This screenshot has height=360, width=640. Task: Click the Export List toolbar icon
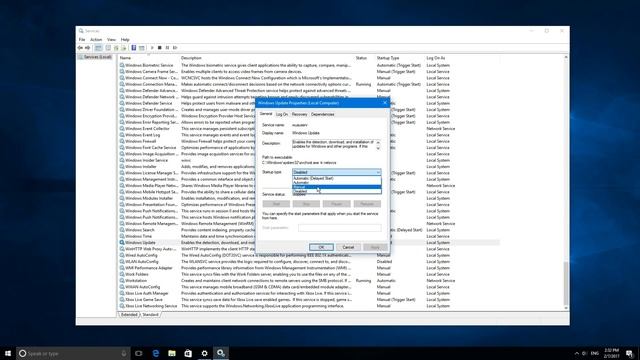[x=124, y=48]
